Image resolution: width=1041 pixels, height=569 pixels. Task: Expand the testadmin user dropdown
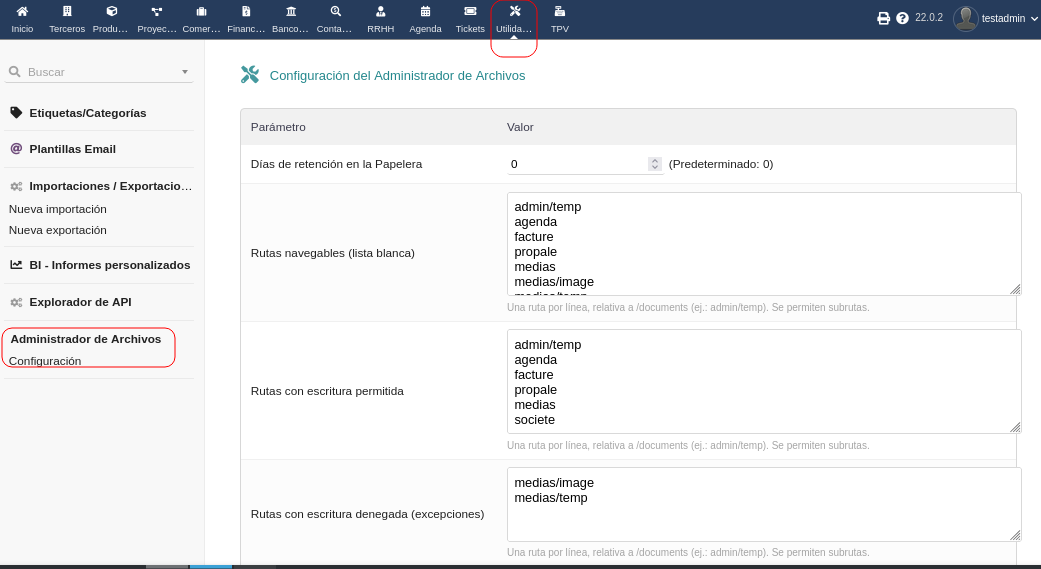tap(1033, 18)
